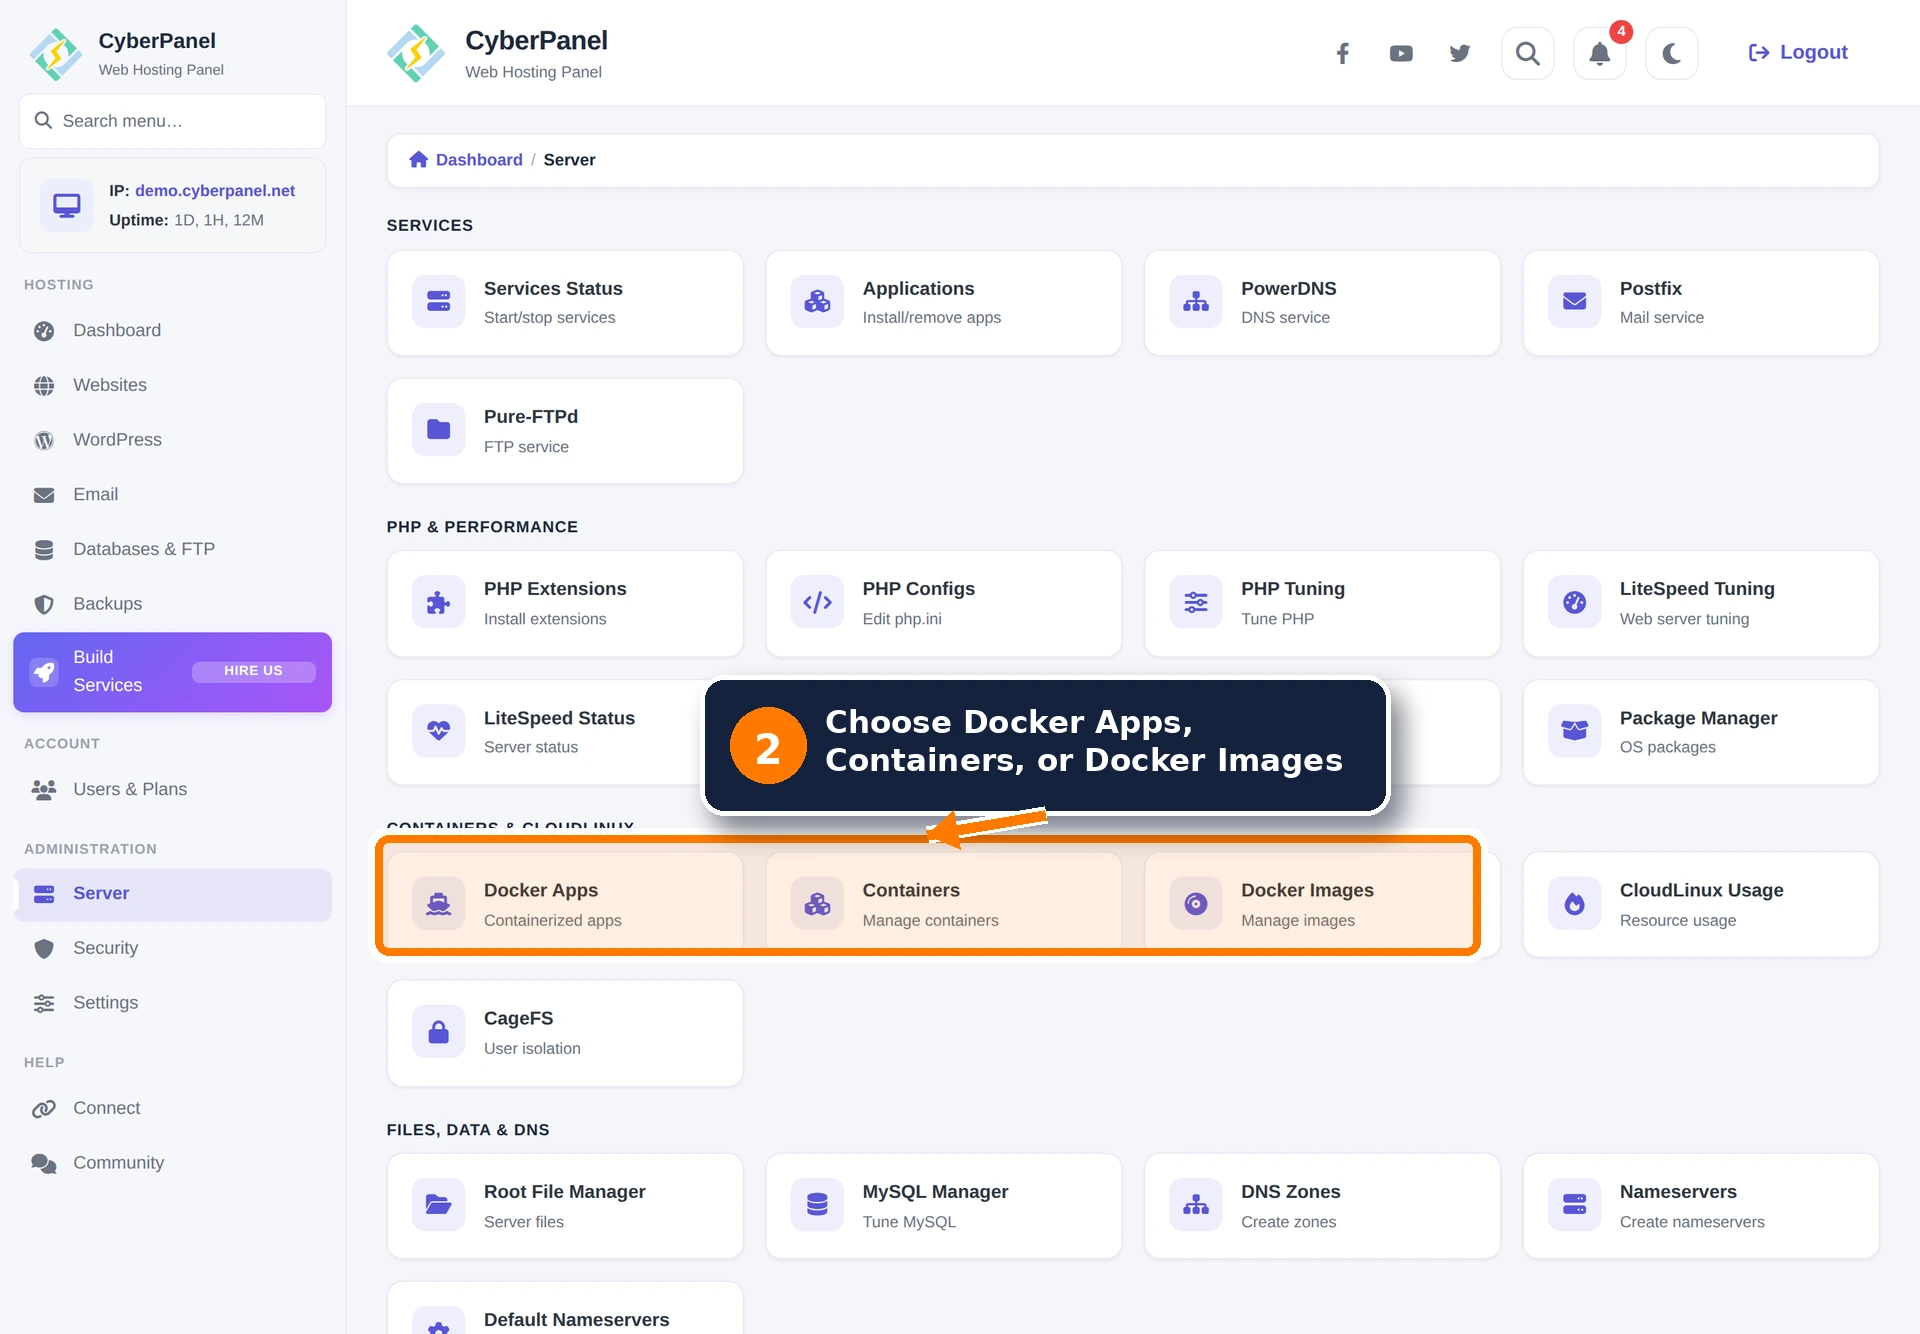
Task: Select Server in the sidebar
Action: click(x=172, y=894)
